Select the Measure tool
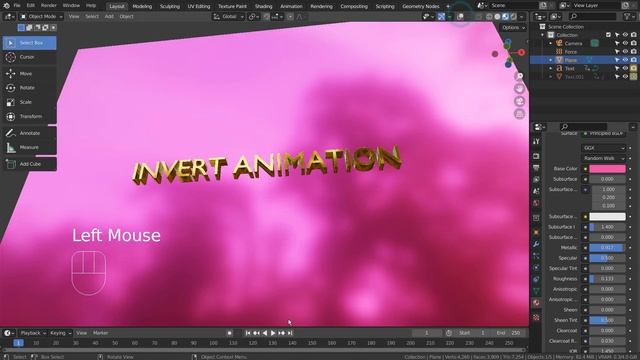This screenshot has height=360, width=640. click(29, 147)
